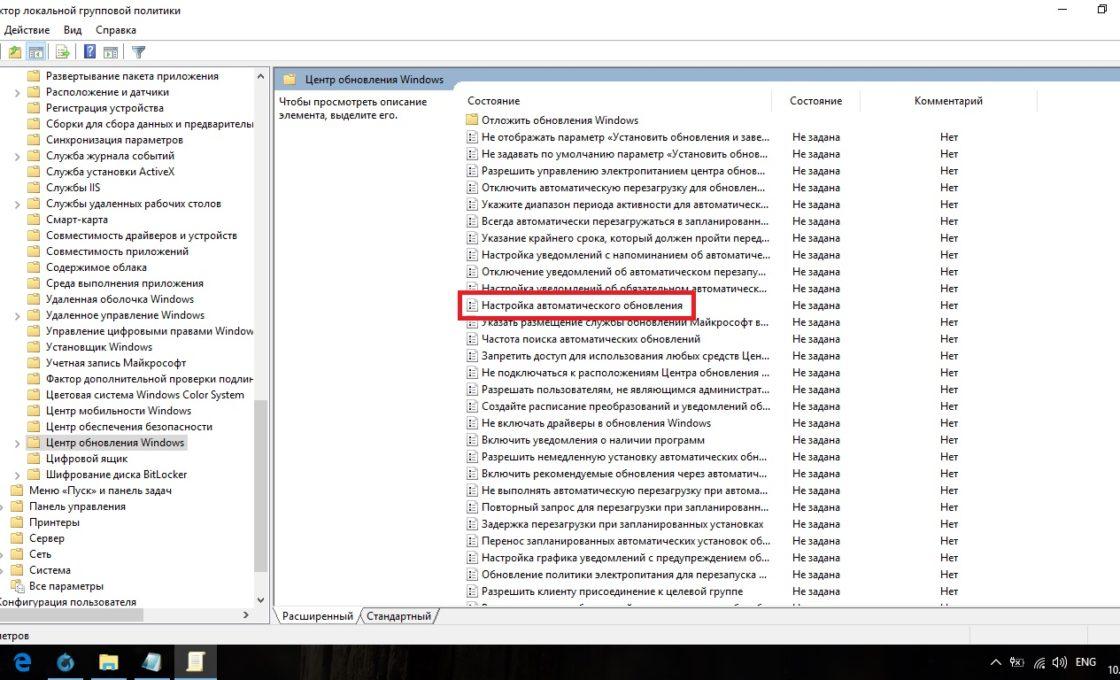The image size is (1120, 680).
Task: Click the volume speaker tray icon
Action: click(1059, 663)
